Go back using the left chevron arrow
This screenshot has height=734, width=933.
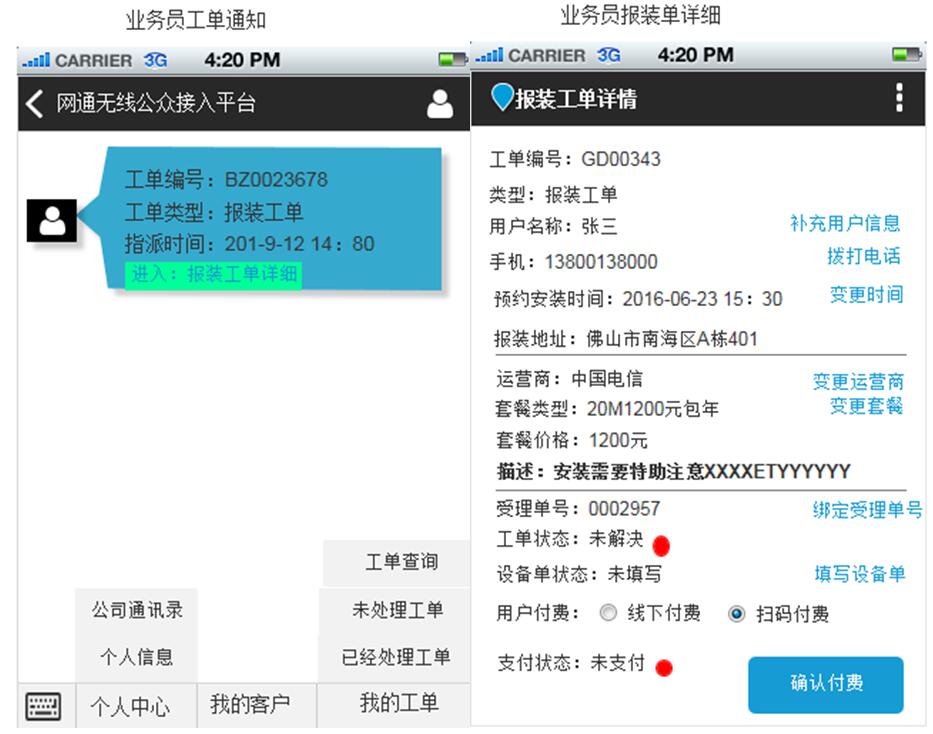pos(35,103)
